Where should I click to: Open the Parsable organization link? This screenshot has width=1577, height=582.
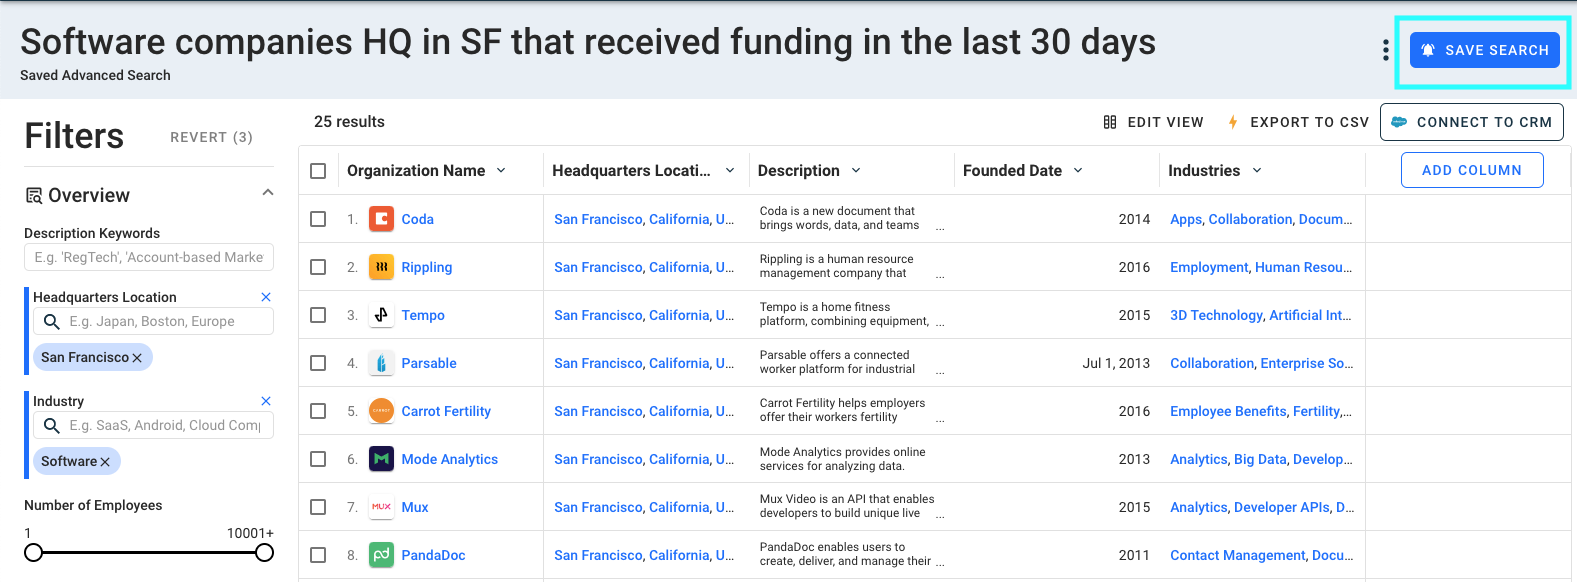tap(429, 363)
